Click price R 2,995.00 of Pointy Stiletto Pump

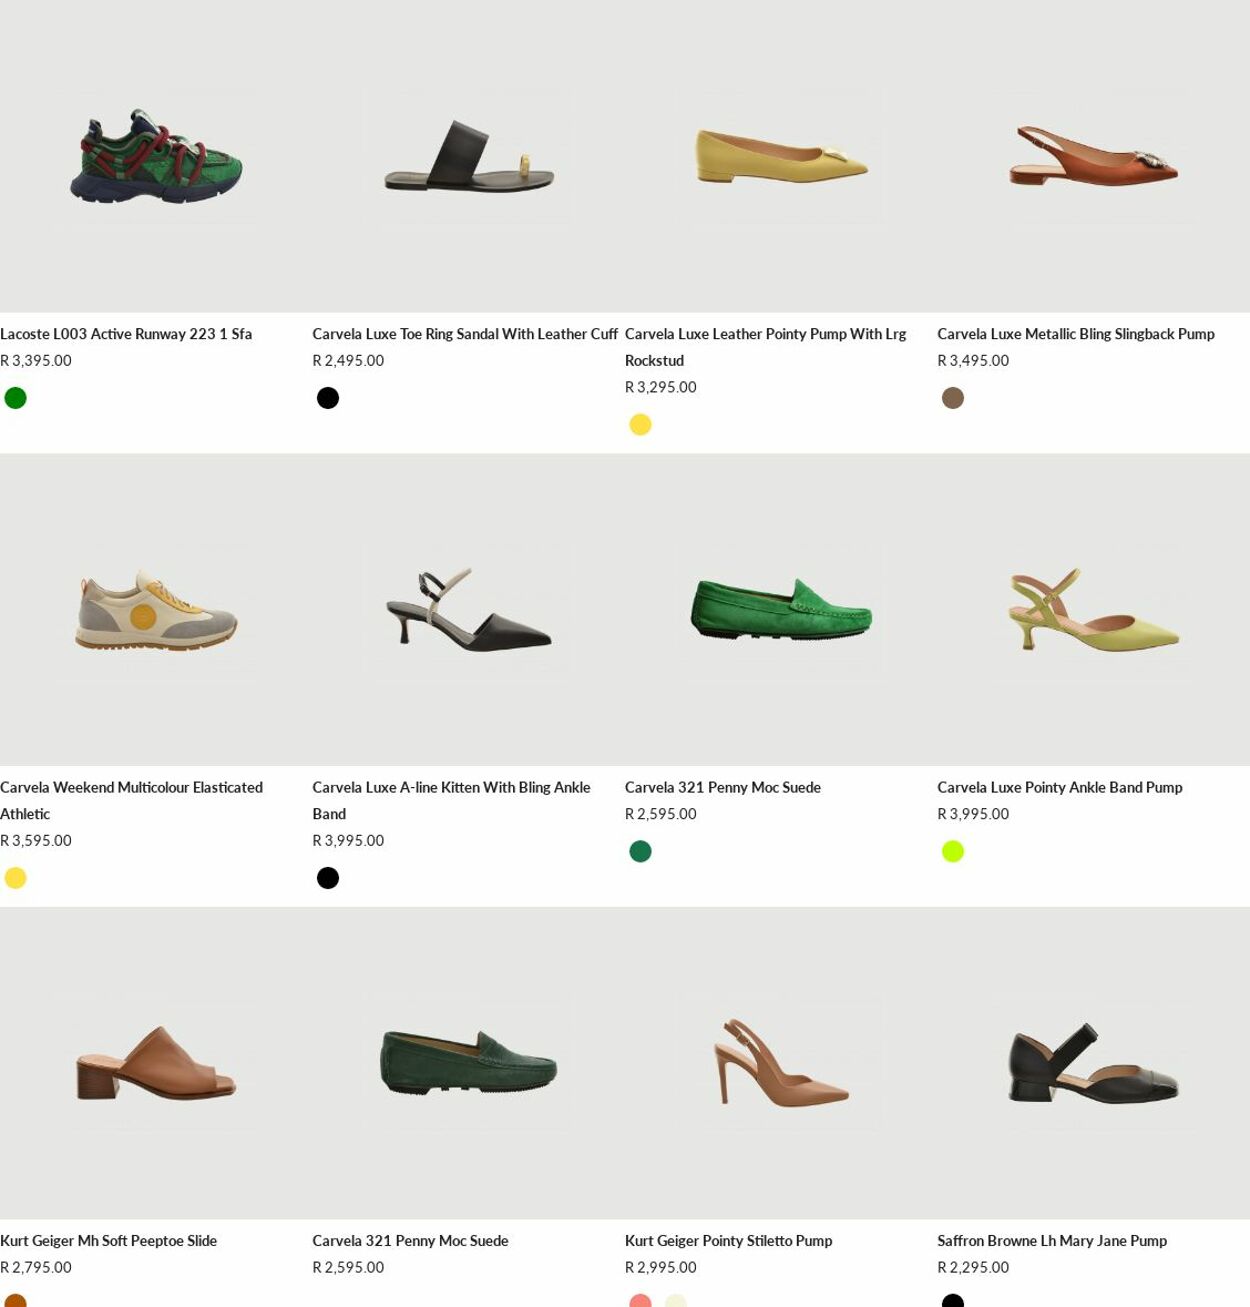point(661,1268)
